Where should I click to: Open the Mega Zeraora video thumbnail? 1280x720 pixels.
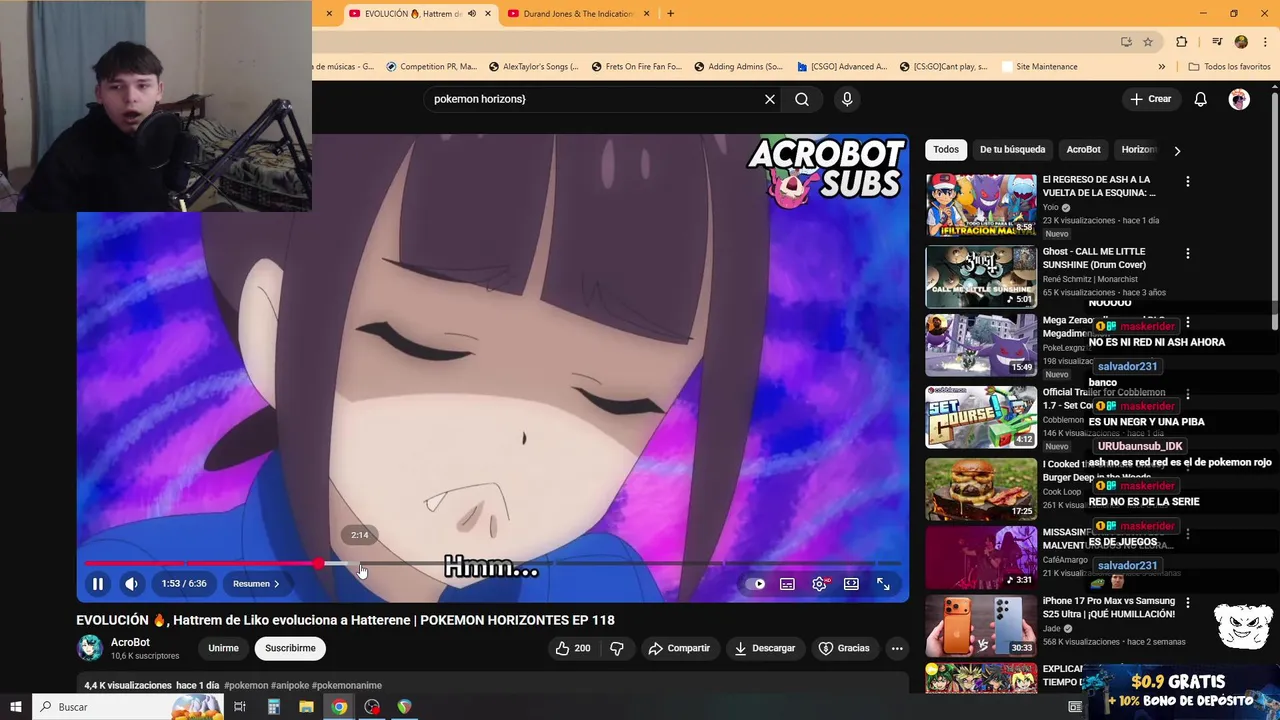click(x=981, y=345)
